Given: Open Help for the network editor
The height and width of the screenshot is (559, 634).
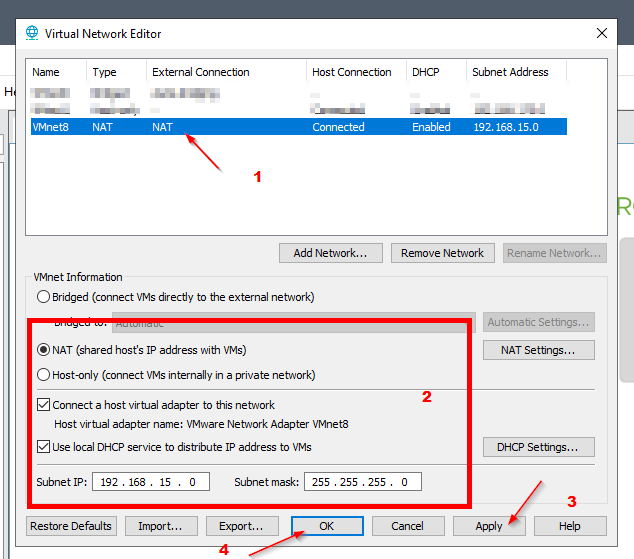Looking at the screenshot, I should [570, 526].
